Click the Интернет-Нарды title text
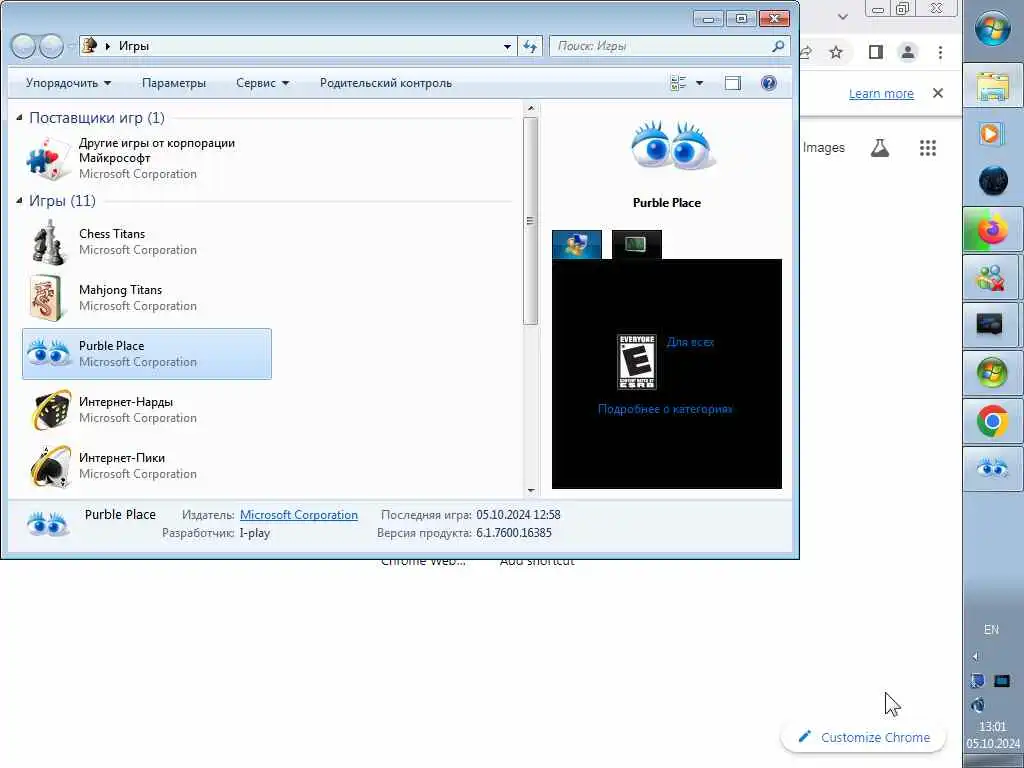Viewport: 1024px width, 768px height. [126, 402]
